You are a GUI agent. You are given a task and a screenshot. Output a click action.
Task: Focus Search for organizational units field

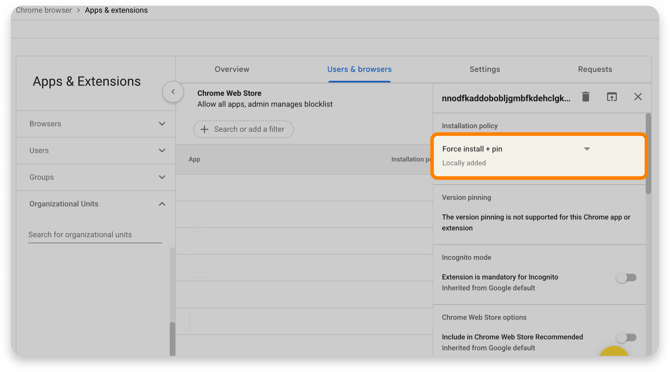[x=95, y=234]
